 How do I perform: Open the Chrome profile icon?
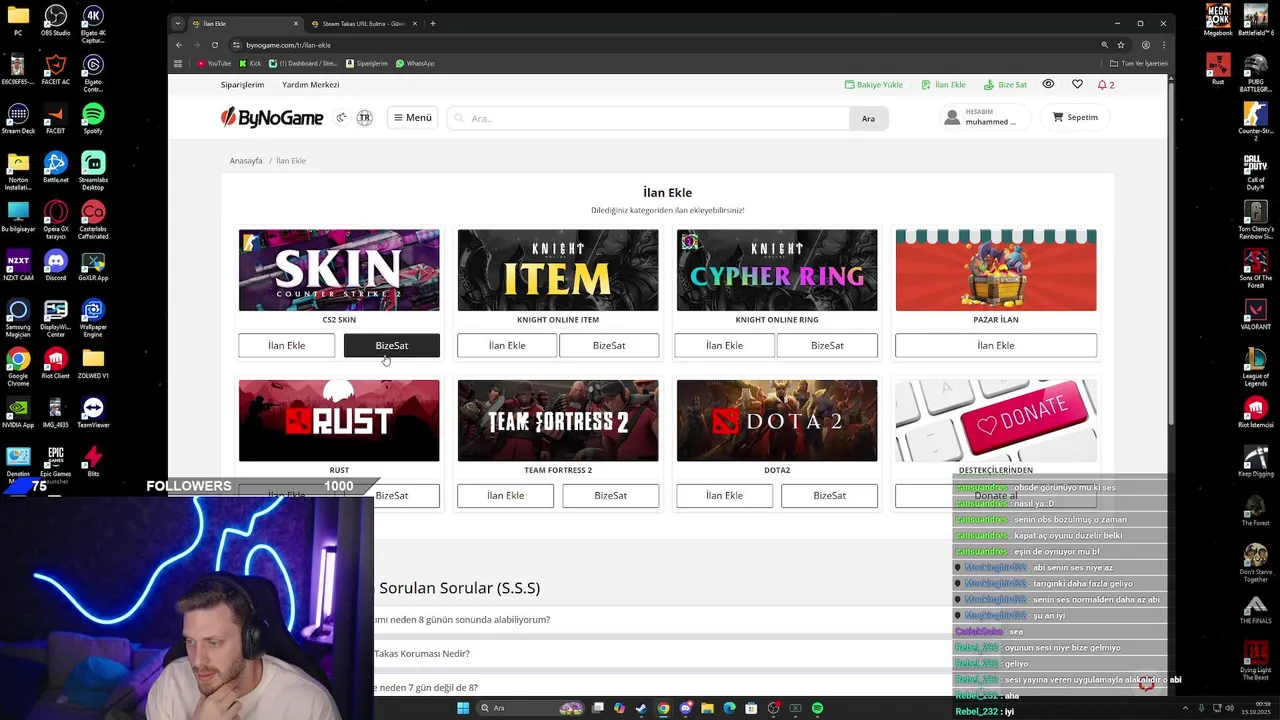click(1146, 45)
